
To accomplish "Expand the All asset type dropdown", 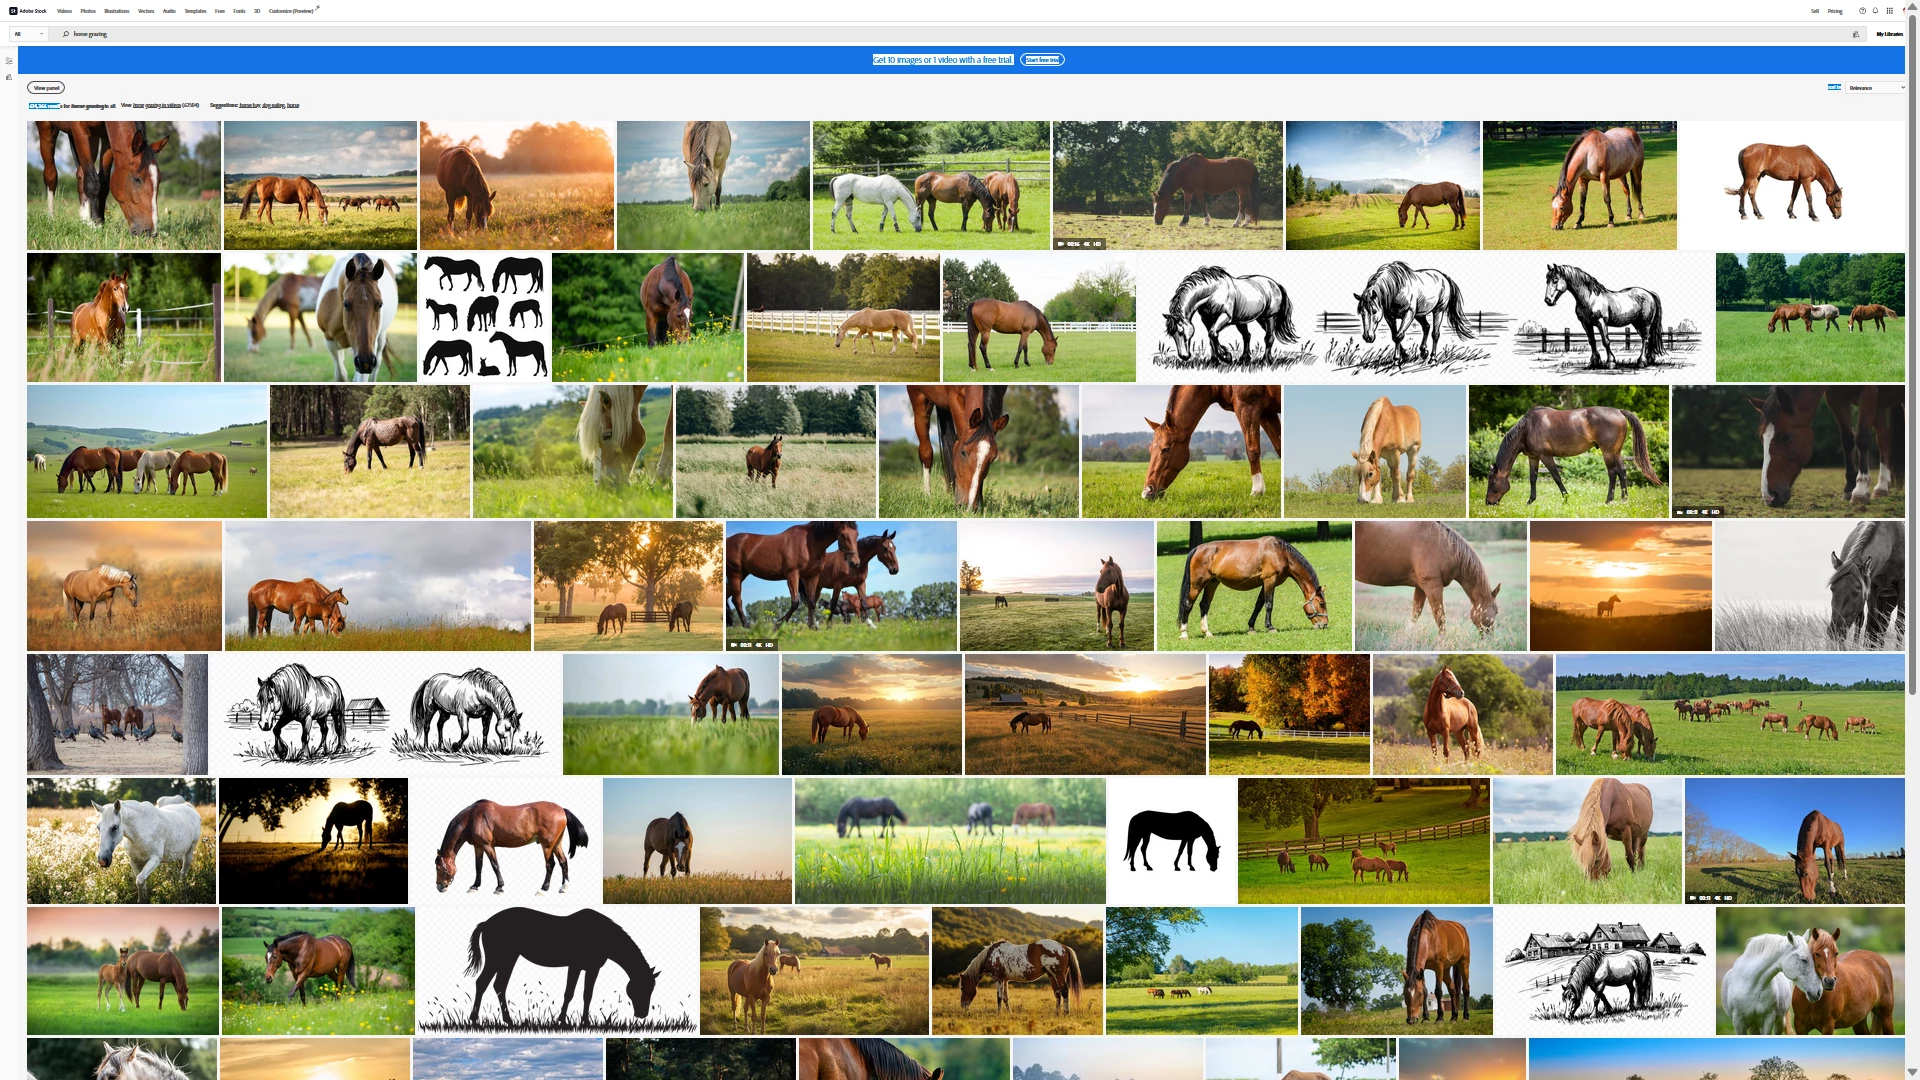I will pos(28,34).
